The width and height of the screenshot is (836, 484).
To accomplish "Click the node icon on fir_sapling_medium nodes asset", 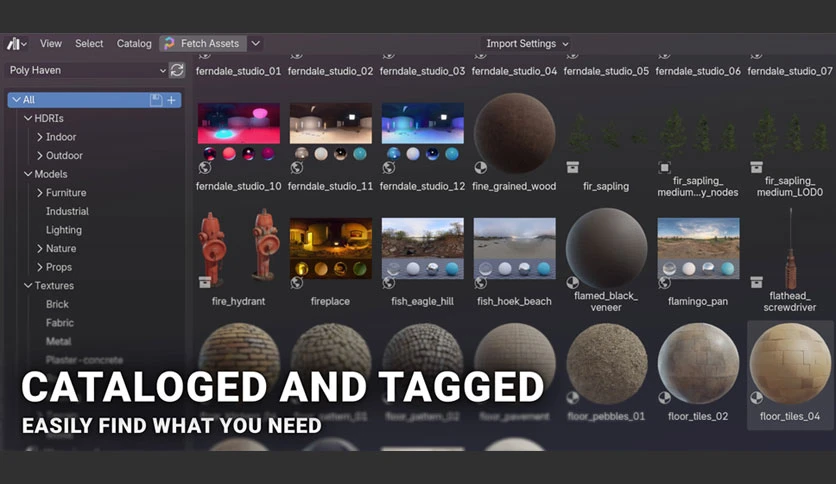I will click(664, 168).
